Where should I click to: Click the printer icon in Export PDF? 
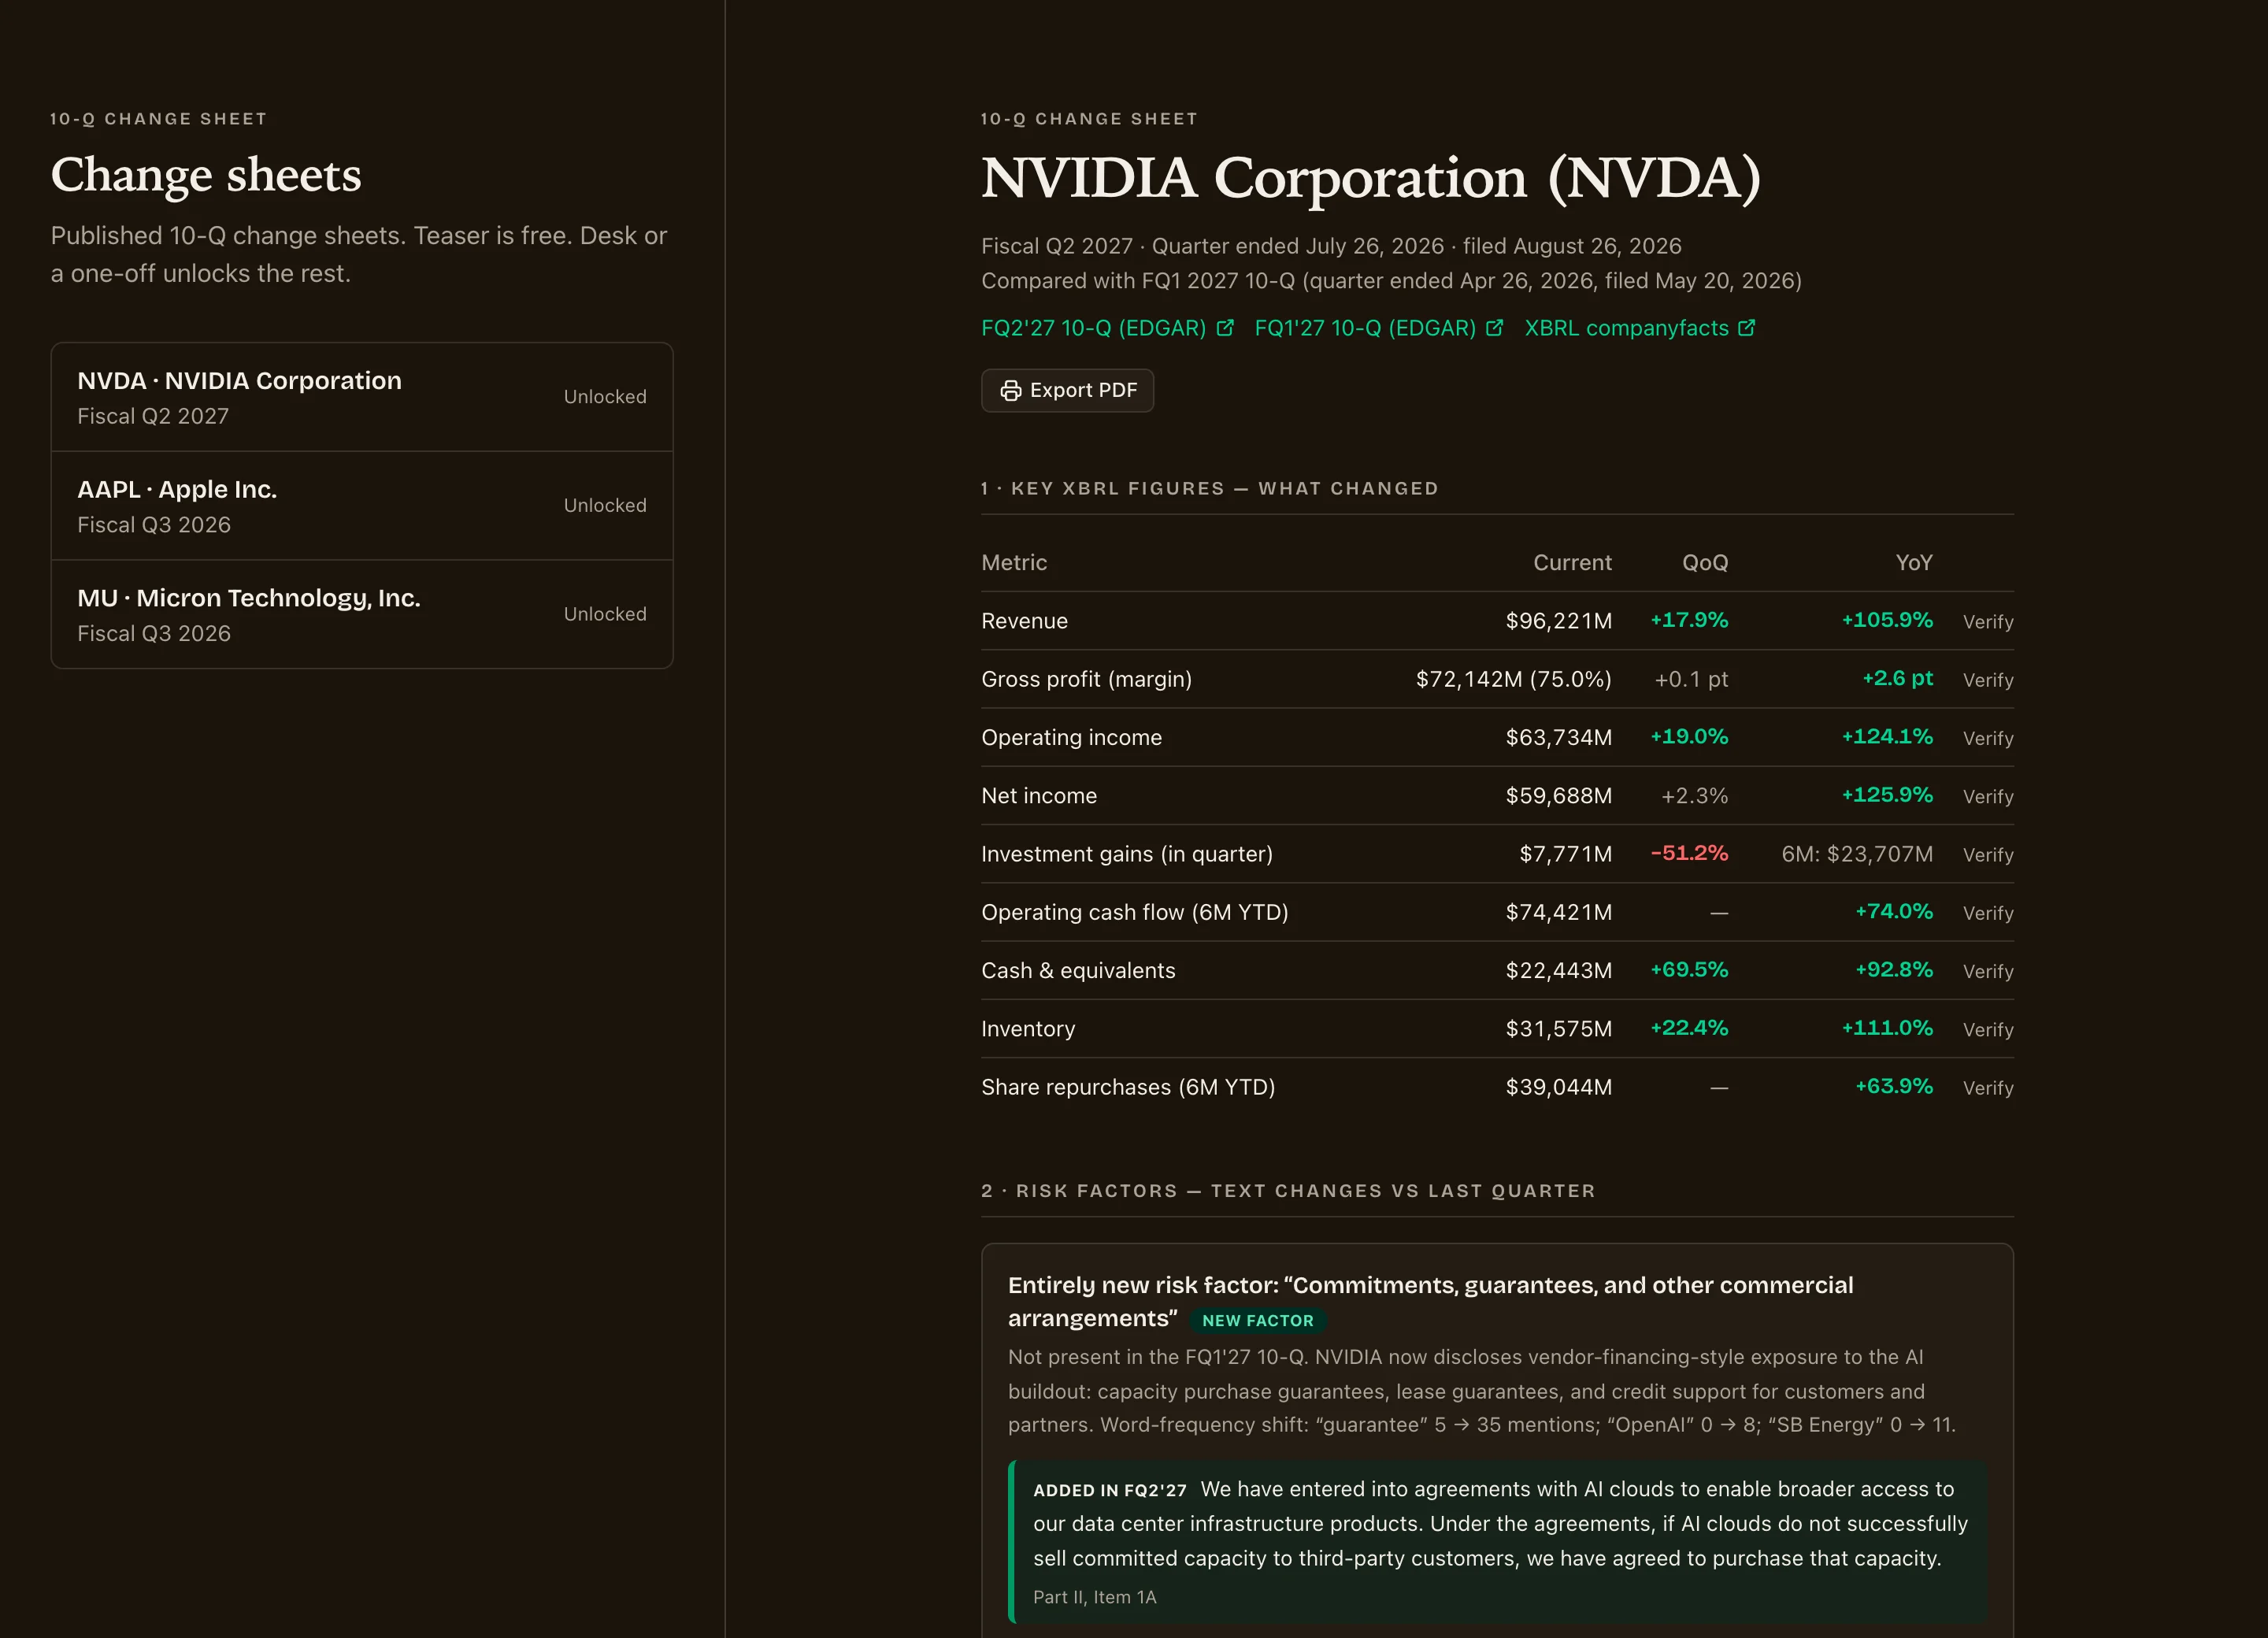point(1011,390)
